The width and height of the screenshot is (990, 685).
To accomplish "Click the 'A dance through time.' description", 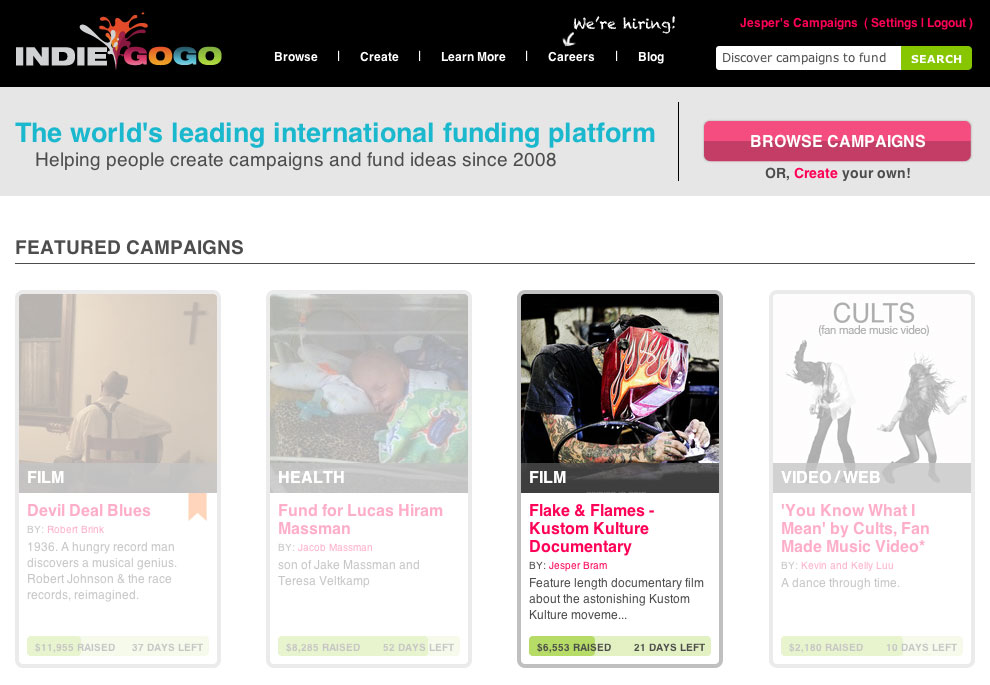I will [840, 583].
